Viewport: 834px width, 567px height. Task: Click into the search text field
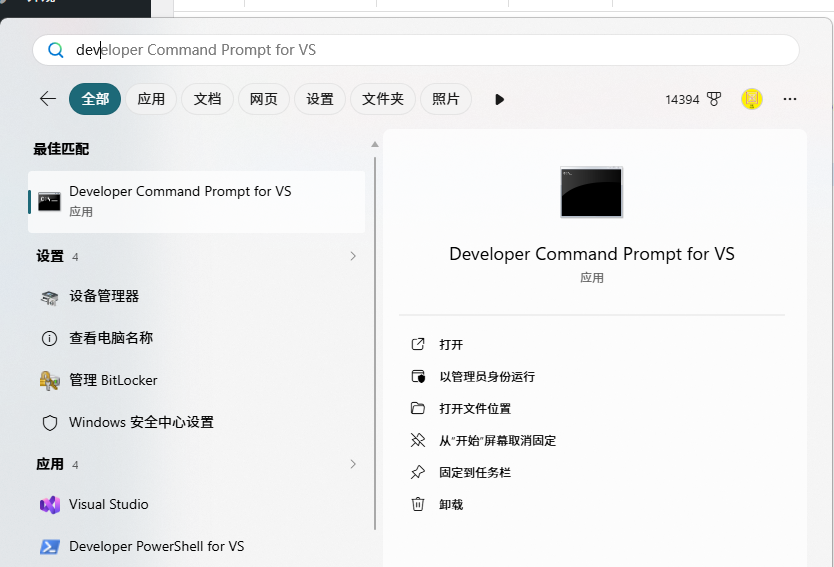point(415,50)
